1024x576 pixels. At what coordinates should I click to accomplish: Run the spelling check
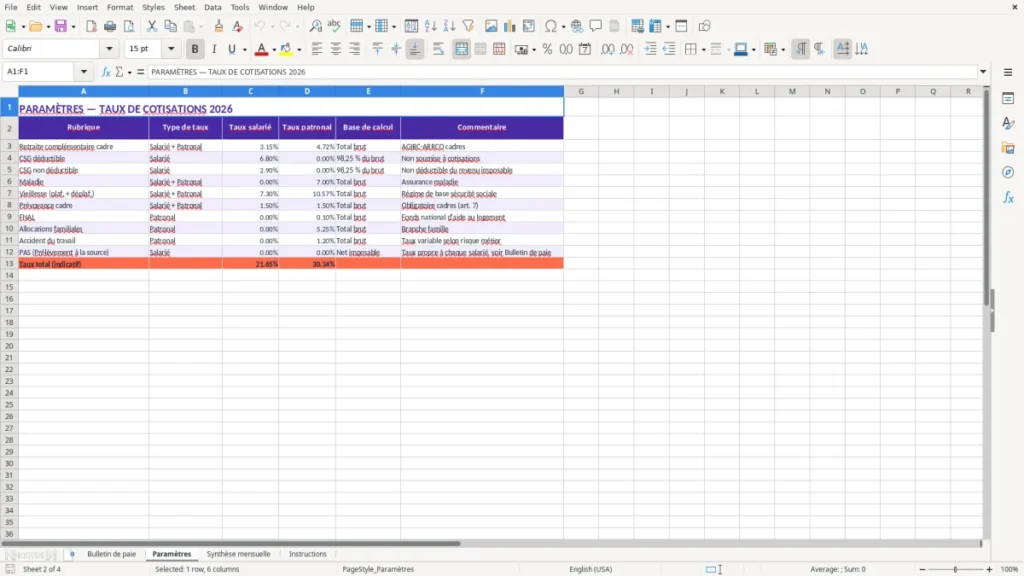334,26
